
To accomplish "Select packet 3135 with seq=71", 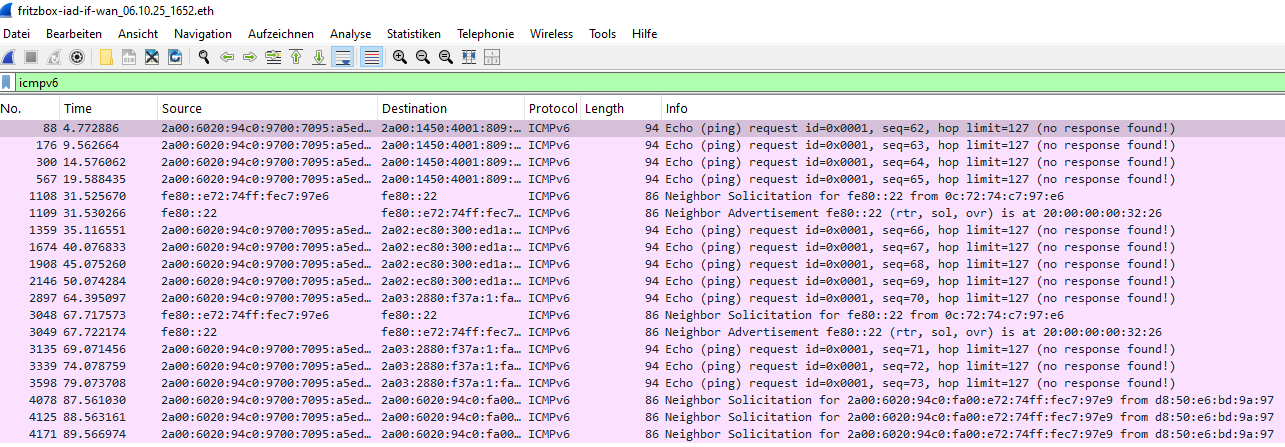I will tap(642, 349).
